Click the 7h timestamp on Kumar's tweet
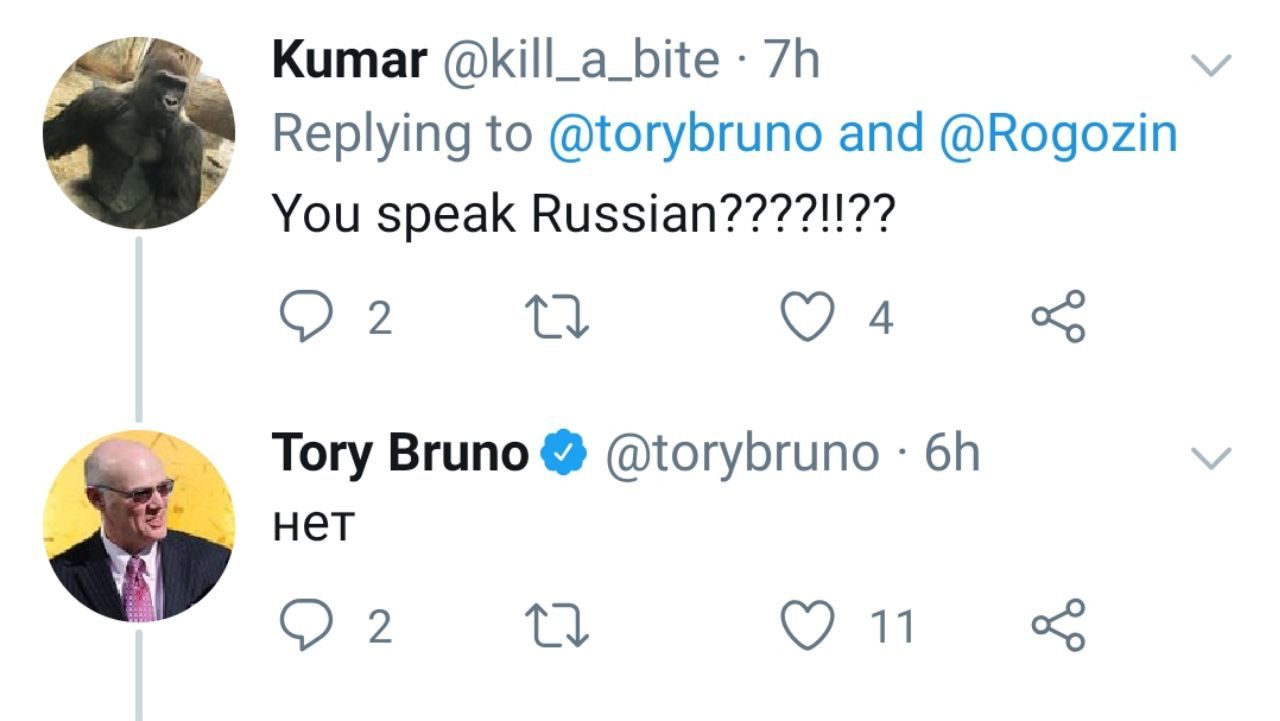This screenshot has height=721, width=1280. point(790,61)
